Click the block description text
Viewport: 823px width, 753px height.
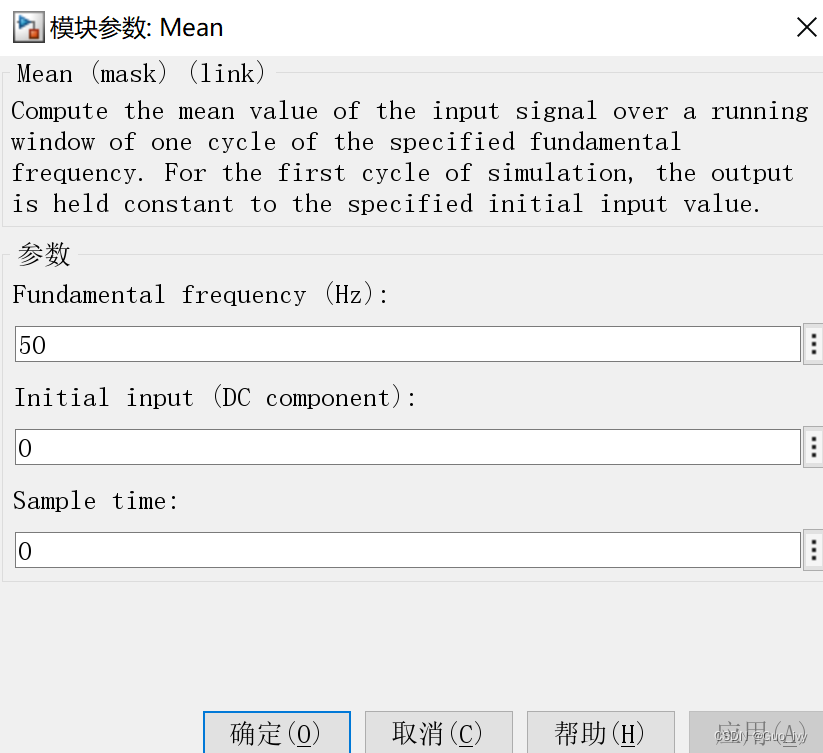[409, 157]
